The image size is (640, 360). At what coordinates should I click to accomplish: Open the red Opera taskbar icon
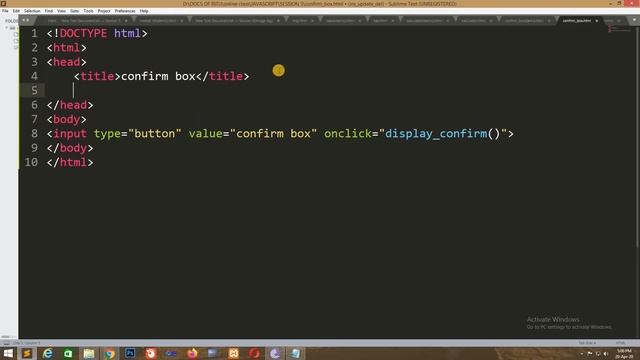(254, 353)
